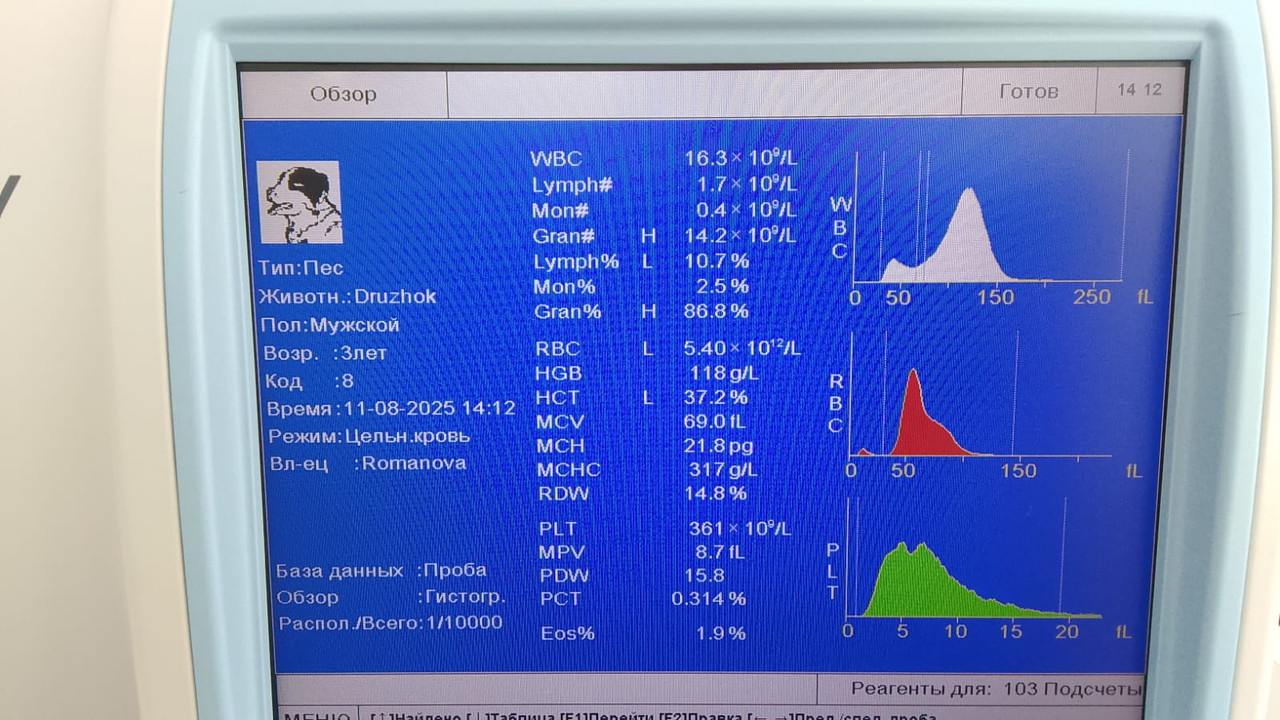Click the PCT value 0.314 %
The width and height of the screenshot is (1280, 720).
tap(709, 598)
